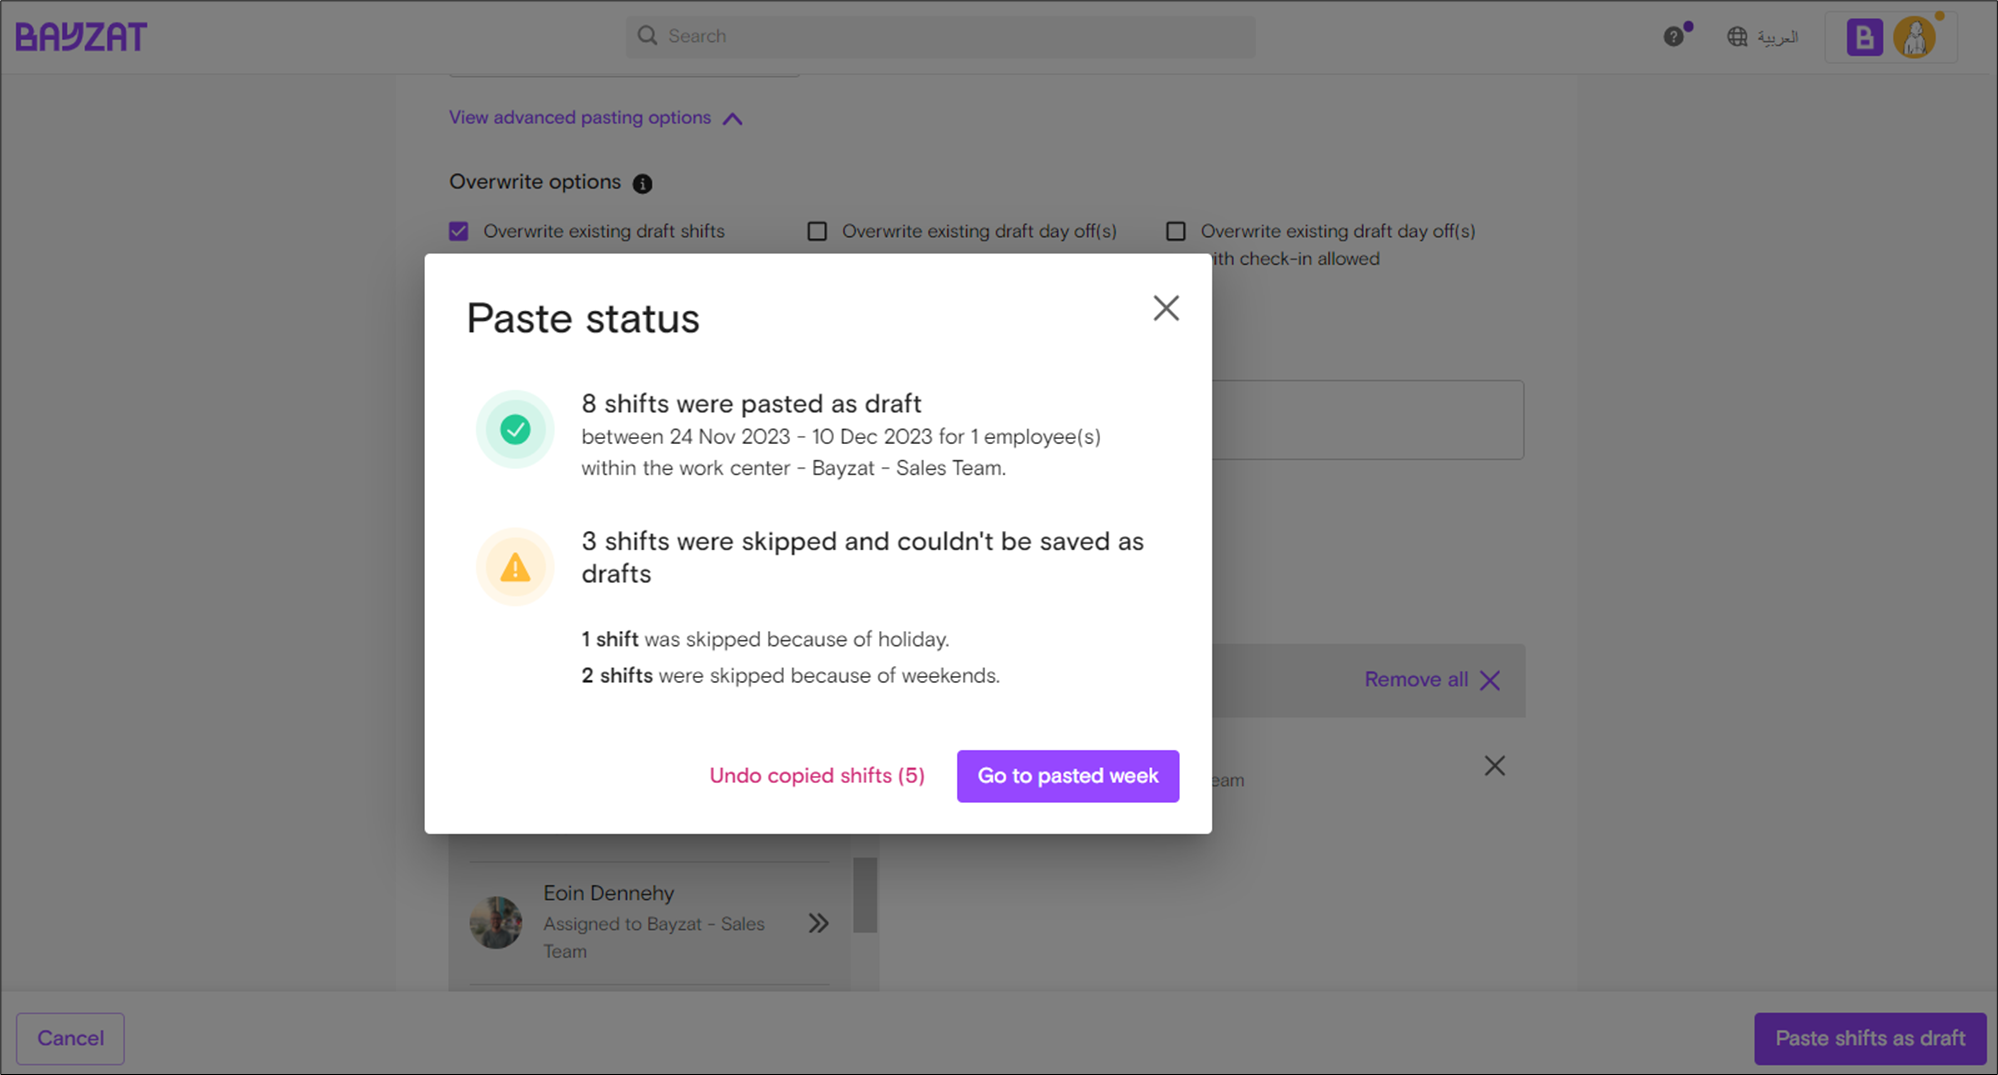Remove the selected employee with X icon

[x=1494, y=766]
